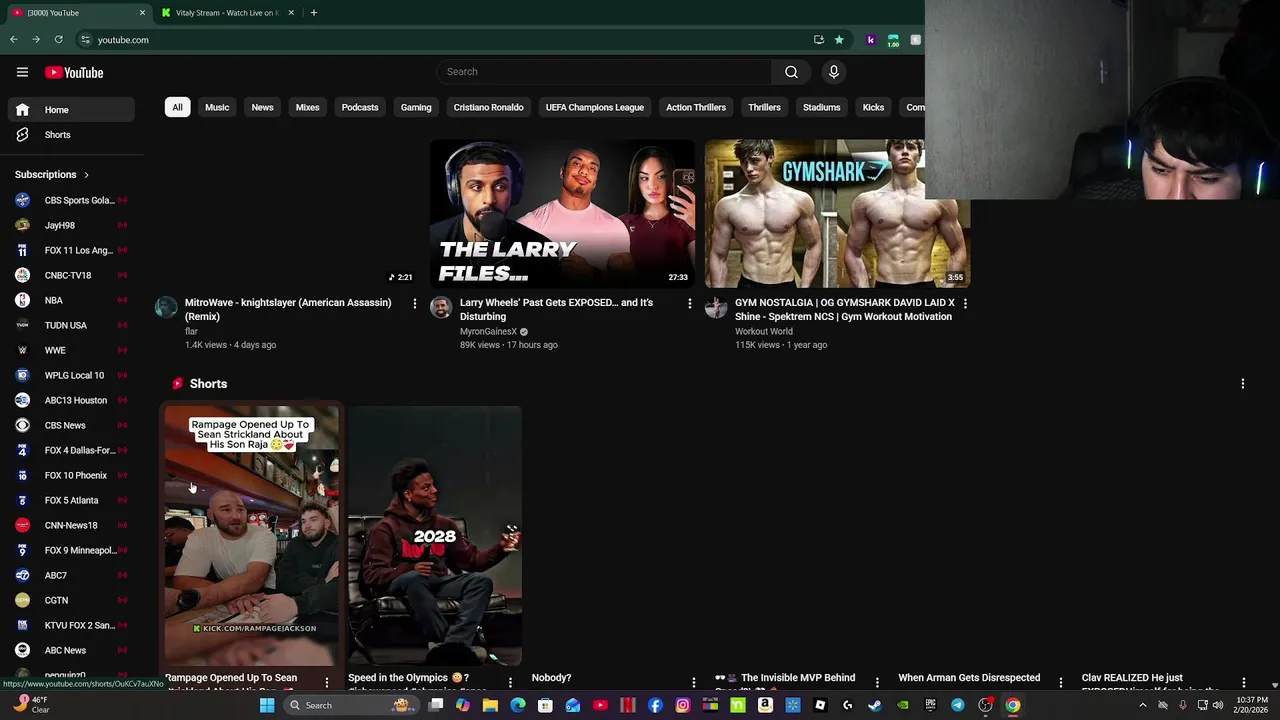Click the search magnifier button

click(791, 72)
